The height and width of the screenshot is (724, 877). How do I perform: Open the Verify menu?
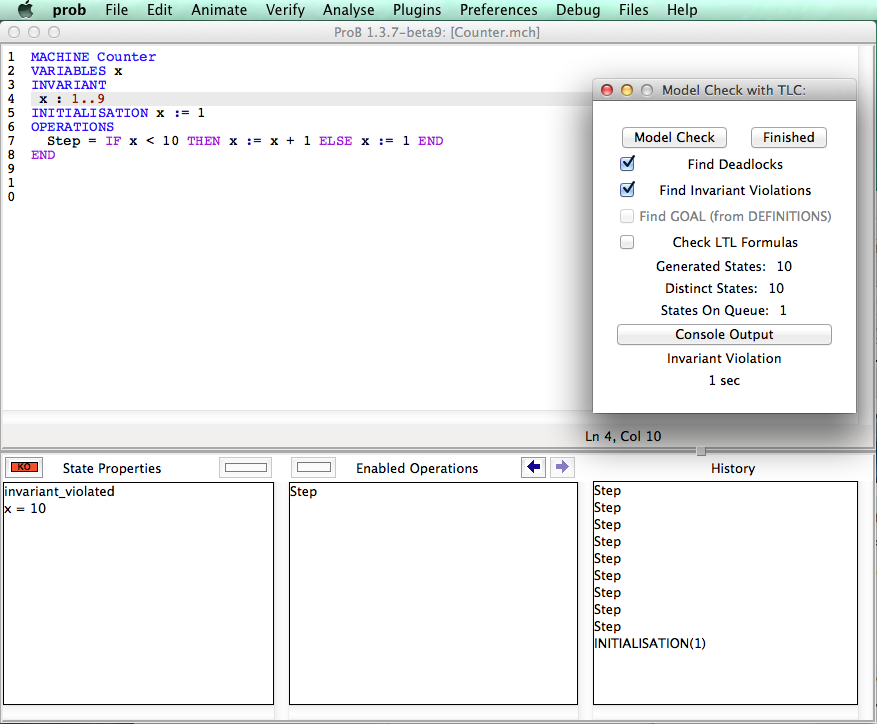(x=285, y=10)
